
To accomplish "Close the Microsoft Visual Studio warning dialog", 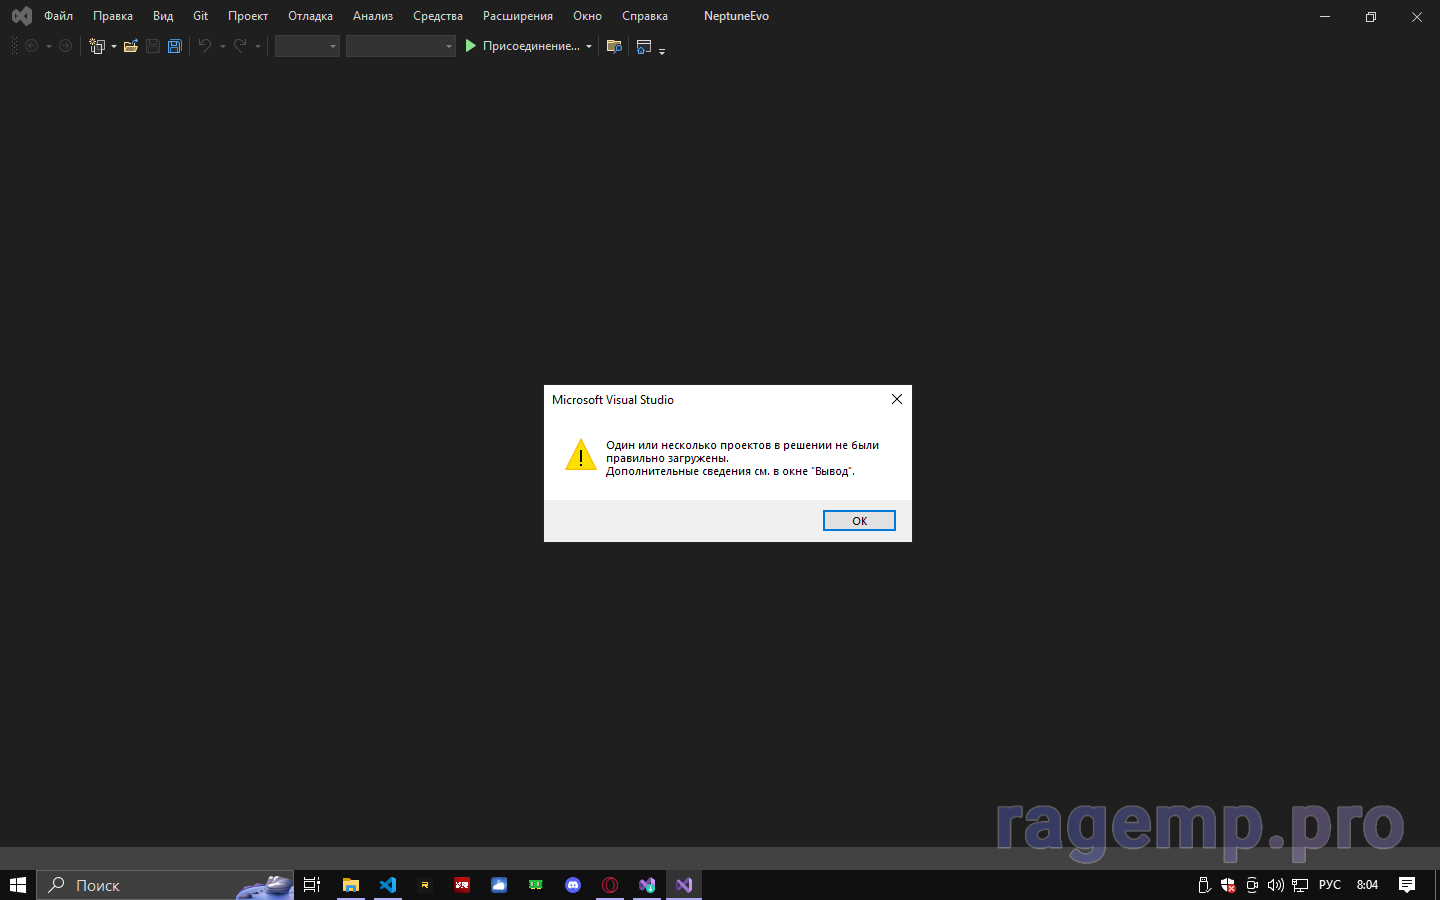I will point(896,399).
